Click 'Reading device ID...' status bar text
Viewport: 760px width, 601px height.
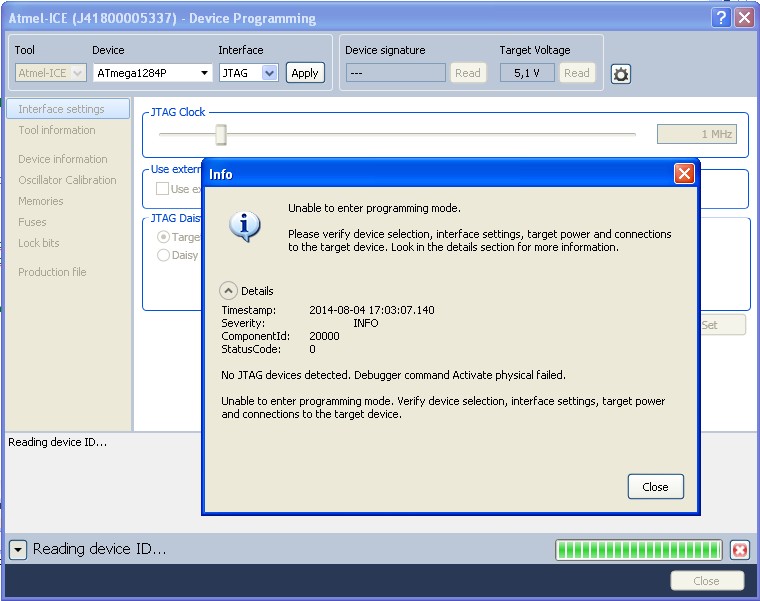99,549
